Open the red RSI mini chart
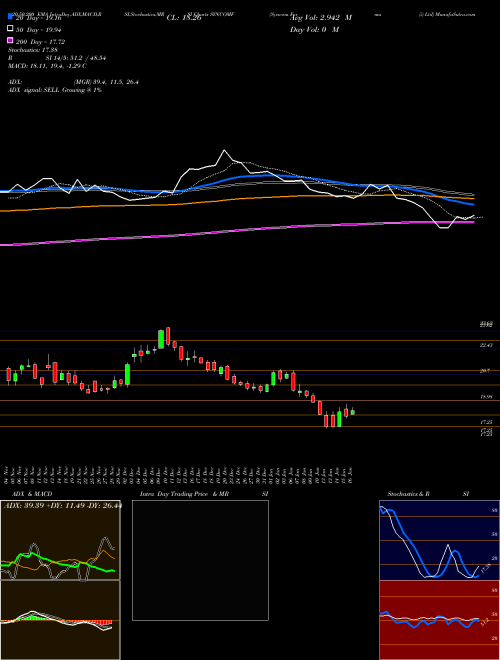This screenshot has height=660, width=500. pos(439,620)
